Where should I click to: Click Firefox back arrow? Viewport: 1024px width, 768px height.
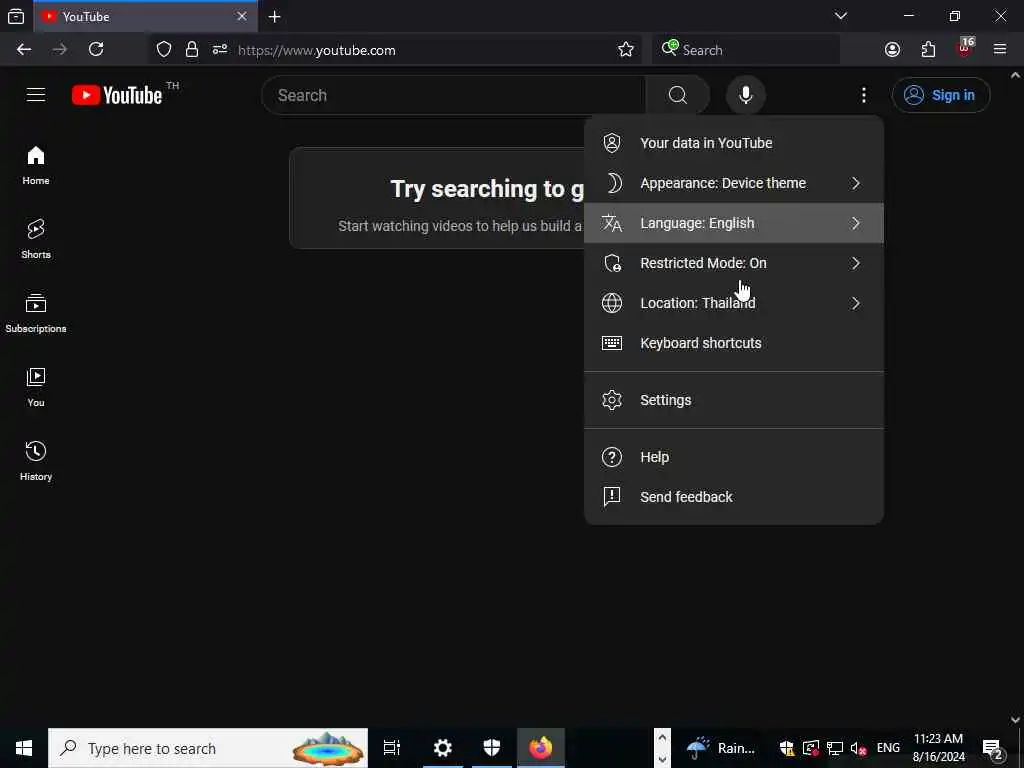[x=24, y=50]
